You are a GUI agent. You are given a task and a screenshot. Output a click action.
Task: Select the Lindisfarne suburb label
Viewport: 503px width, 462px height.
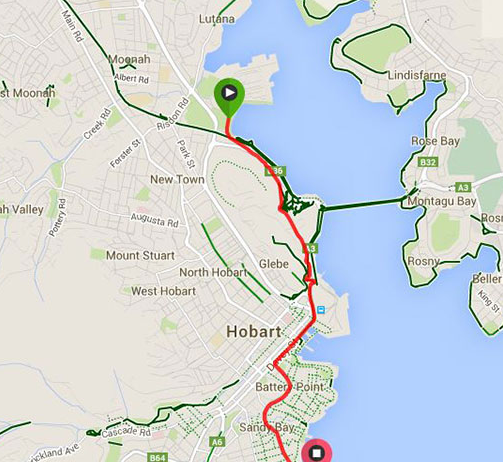point(417,75)
